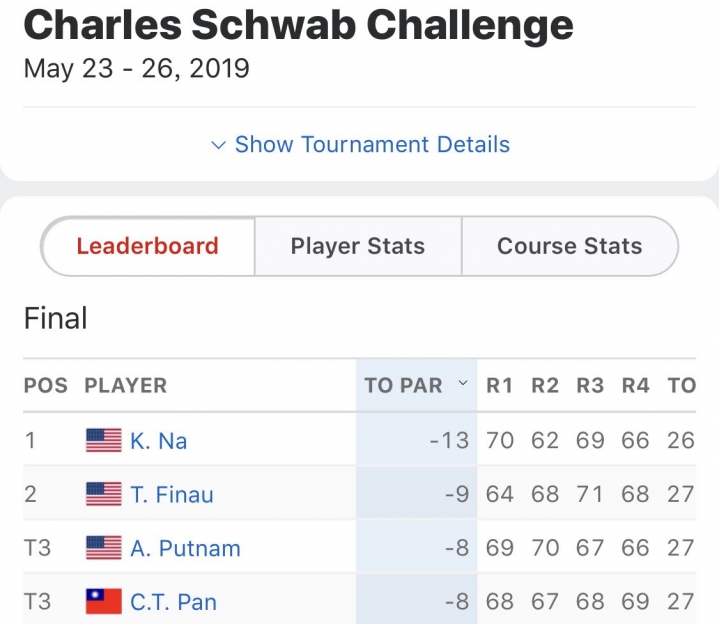
Task: Expand Show Tournament Details chevron
Action: (x=219, y=145)
